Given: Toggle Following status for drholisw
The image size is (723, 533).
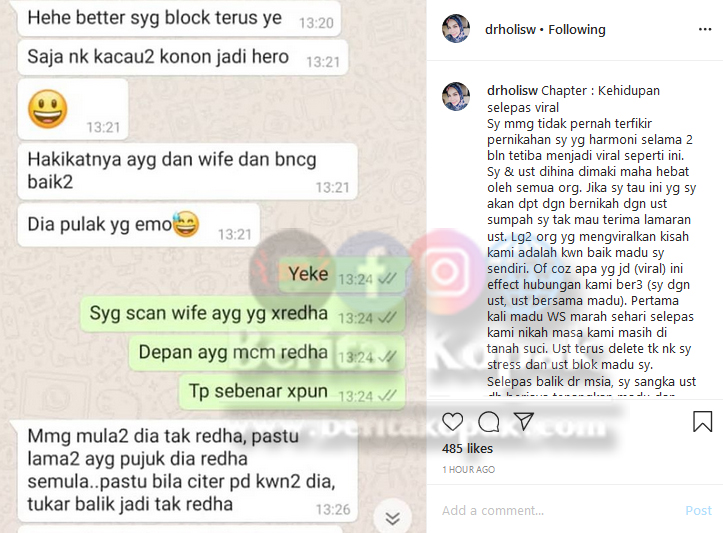Looking at the screenshot, I should (x=576, y=30).
